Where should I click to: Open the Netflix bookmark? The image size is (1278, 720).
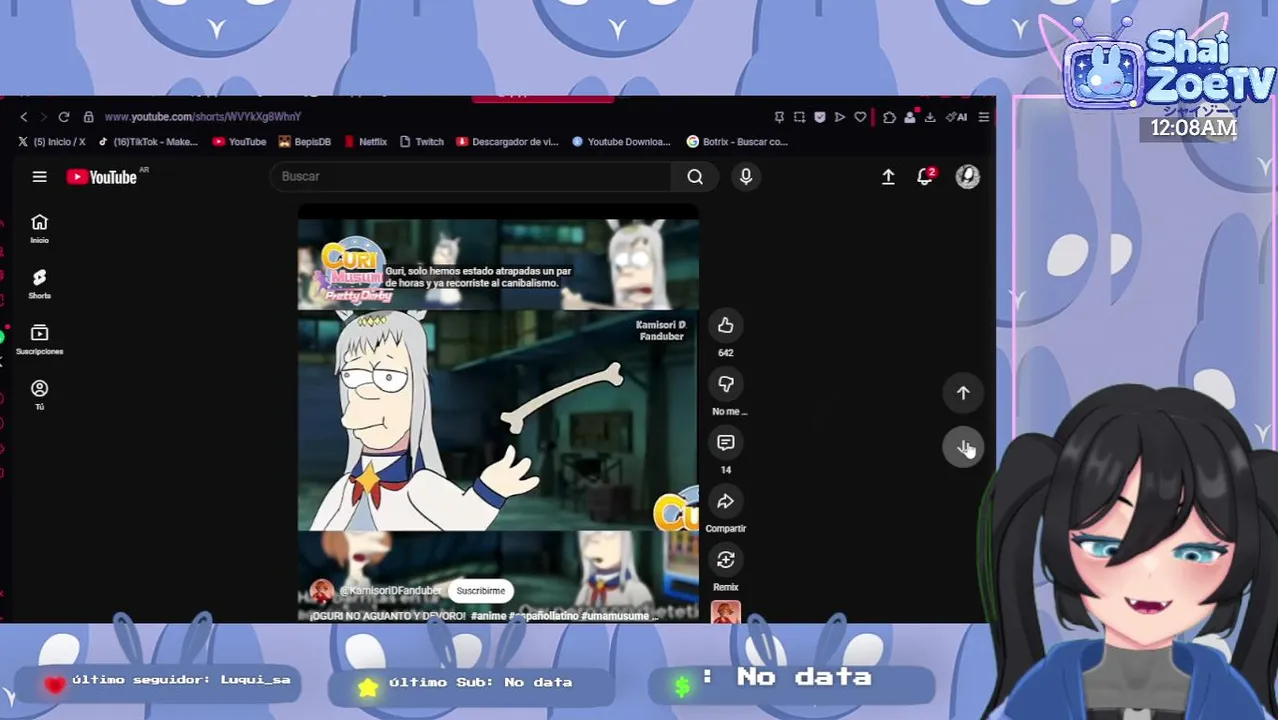click(x=365, y=142)
